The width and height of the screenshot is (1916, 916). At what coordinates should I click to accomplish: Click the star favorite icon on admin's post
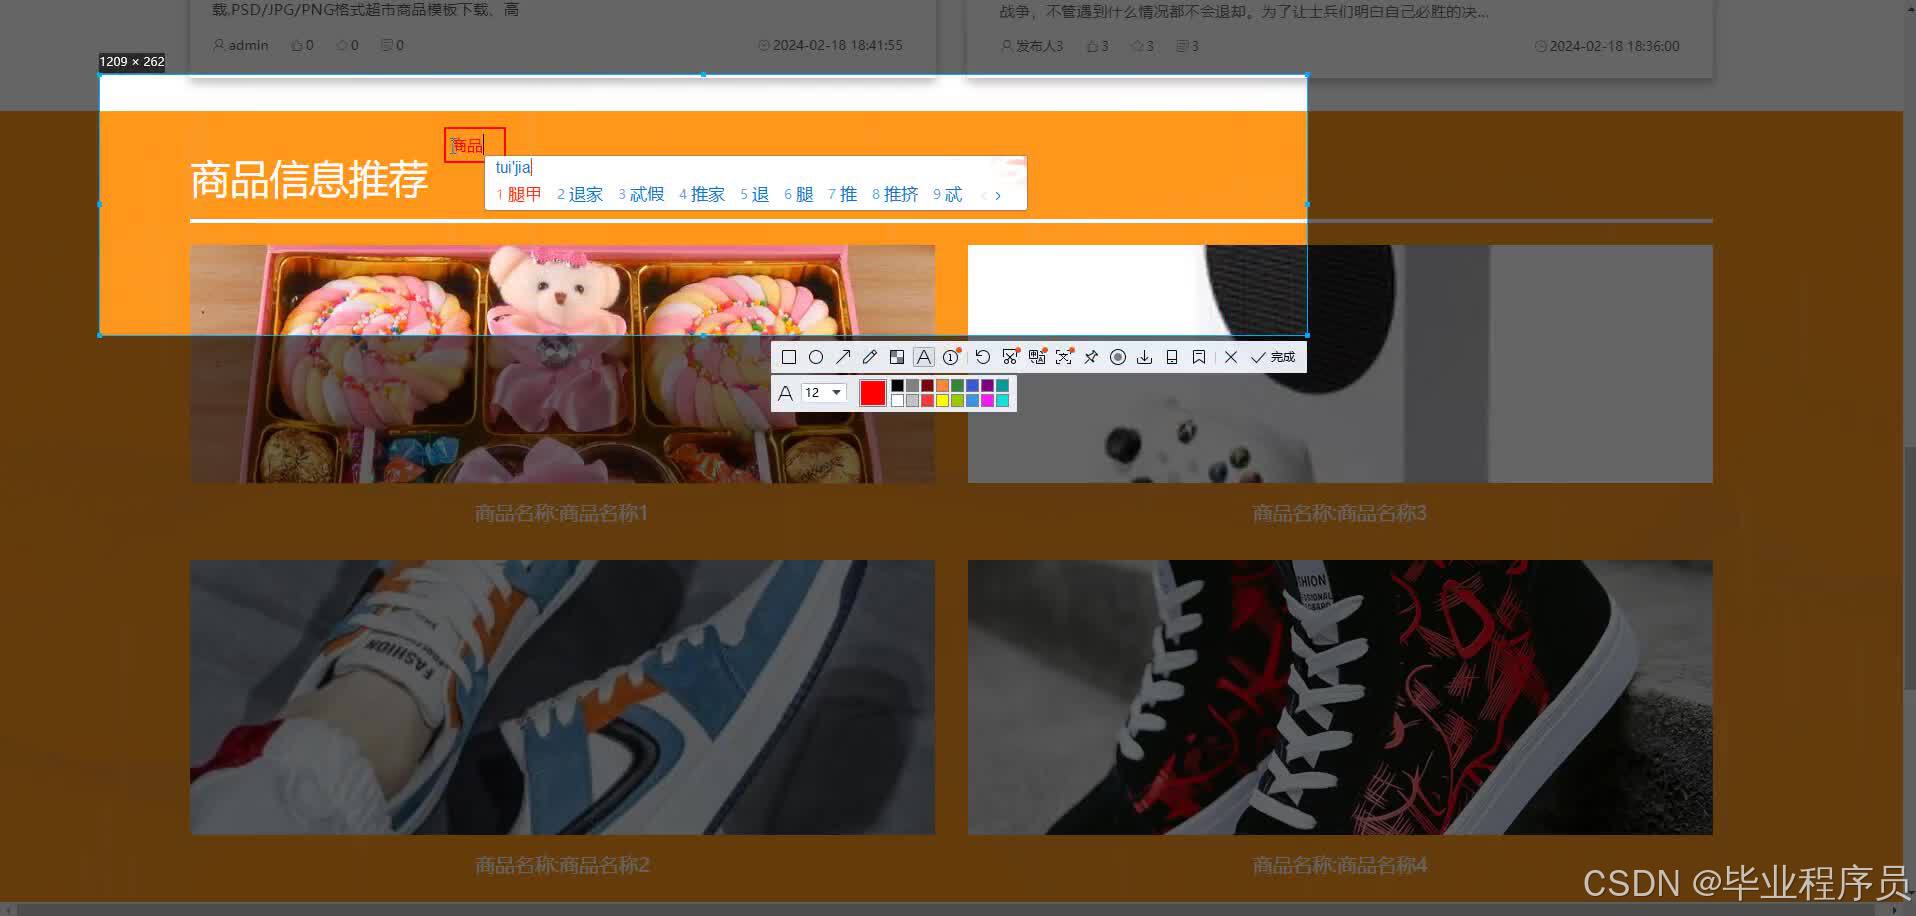click(342, 45)
